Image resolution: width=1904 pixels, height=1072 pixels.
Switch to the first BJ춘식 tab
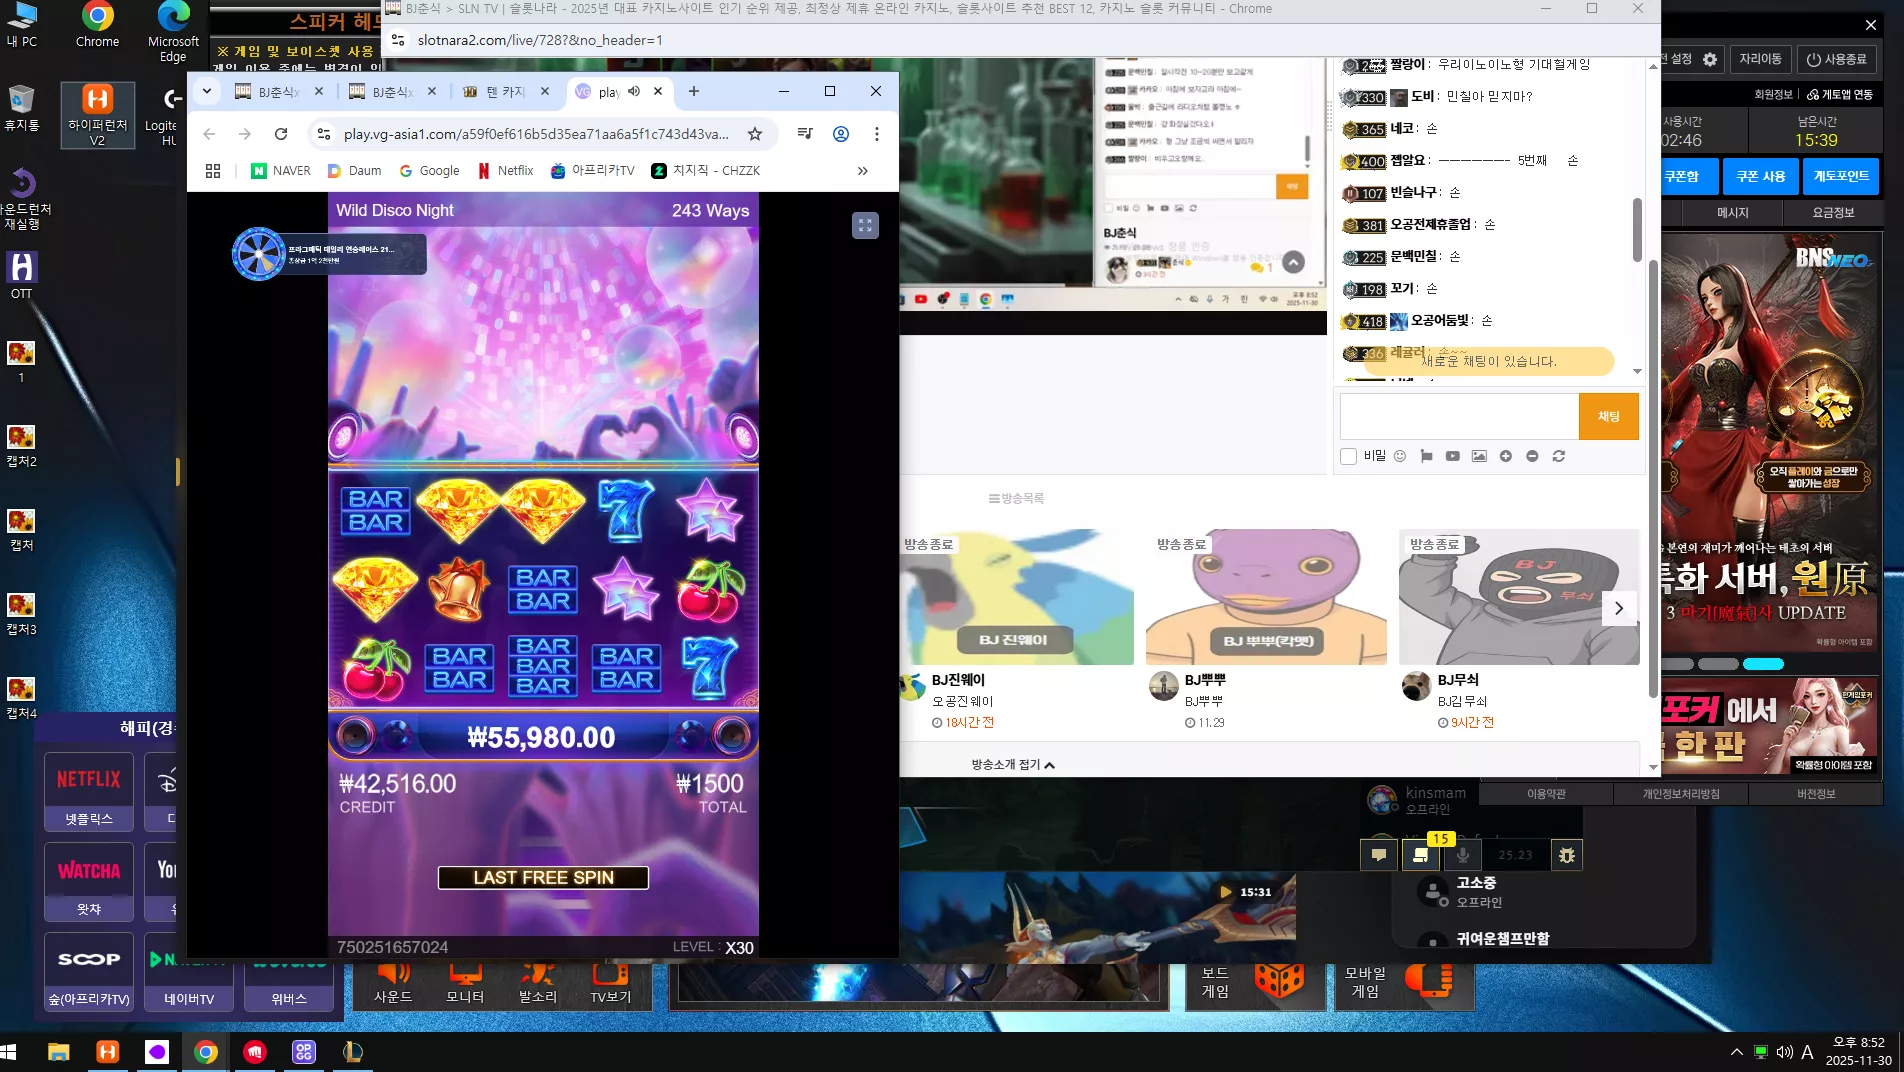279,91
